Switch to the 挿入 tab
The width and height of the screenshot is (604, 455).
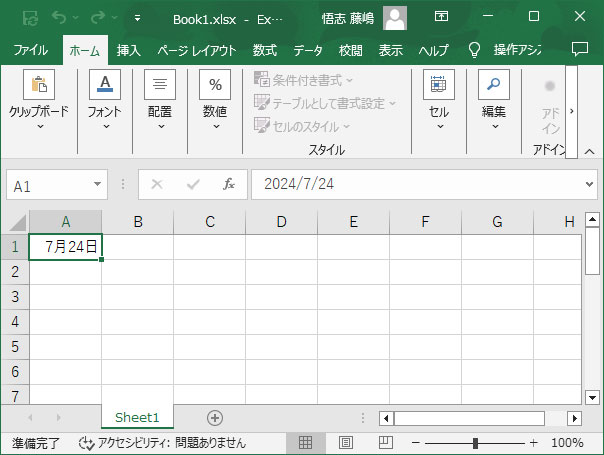(129, 50)
